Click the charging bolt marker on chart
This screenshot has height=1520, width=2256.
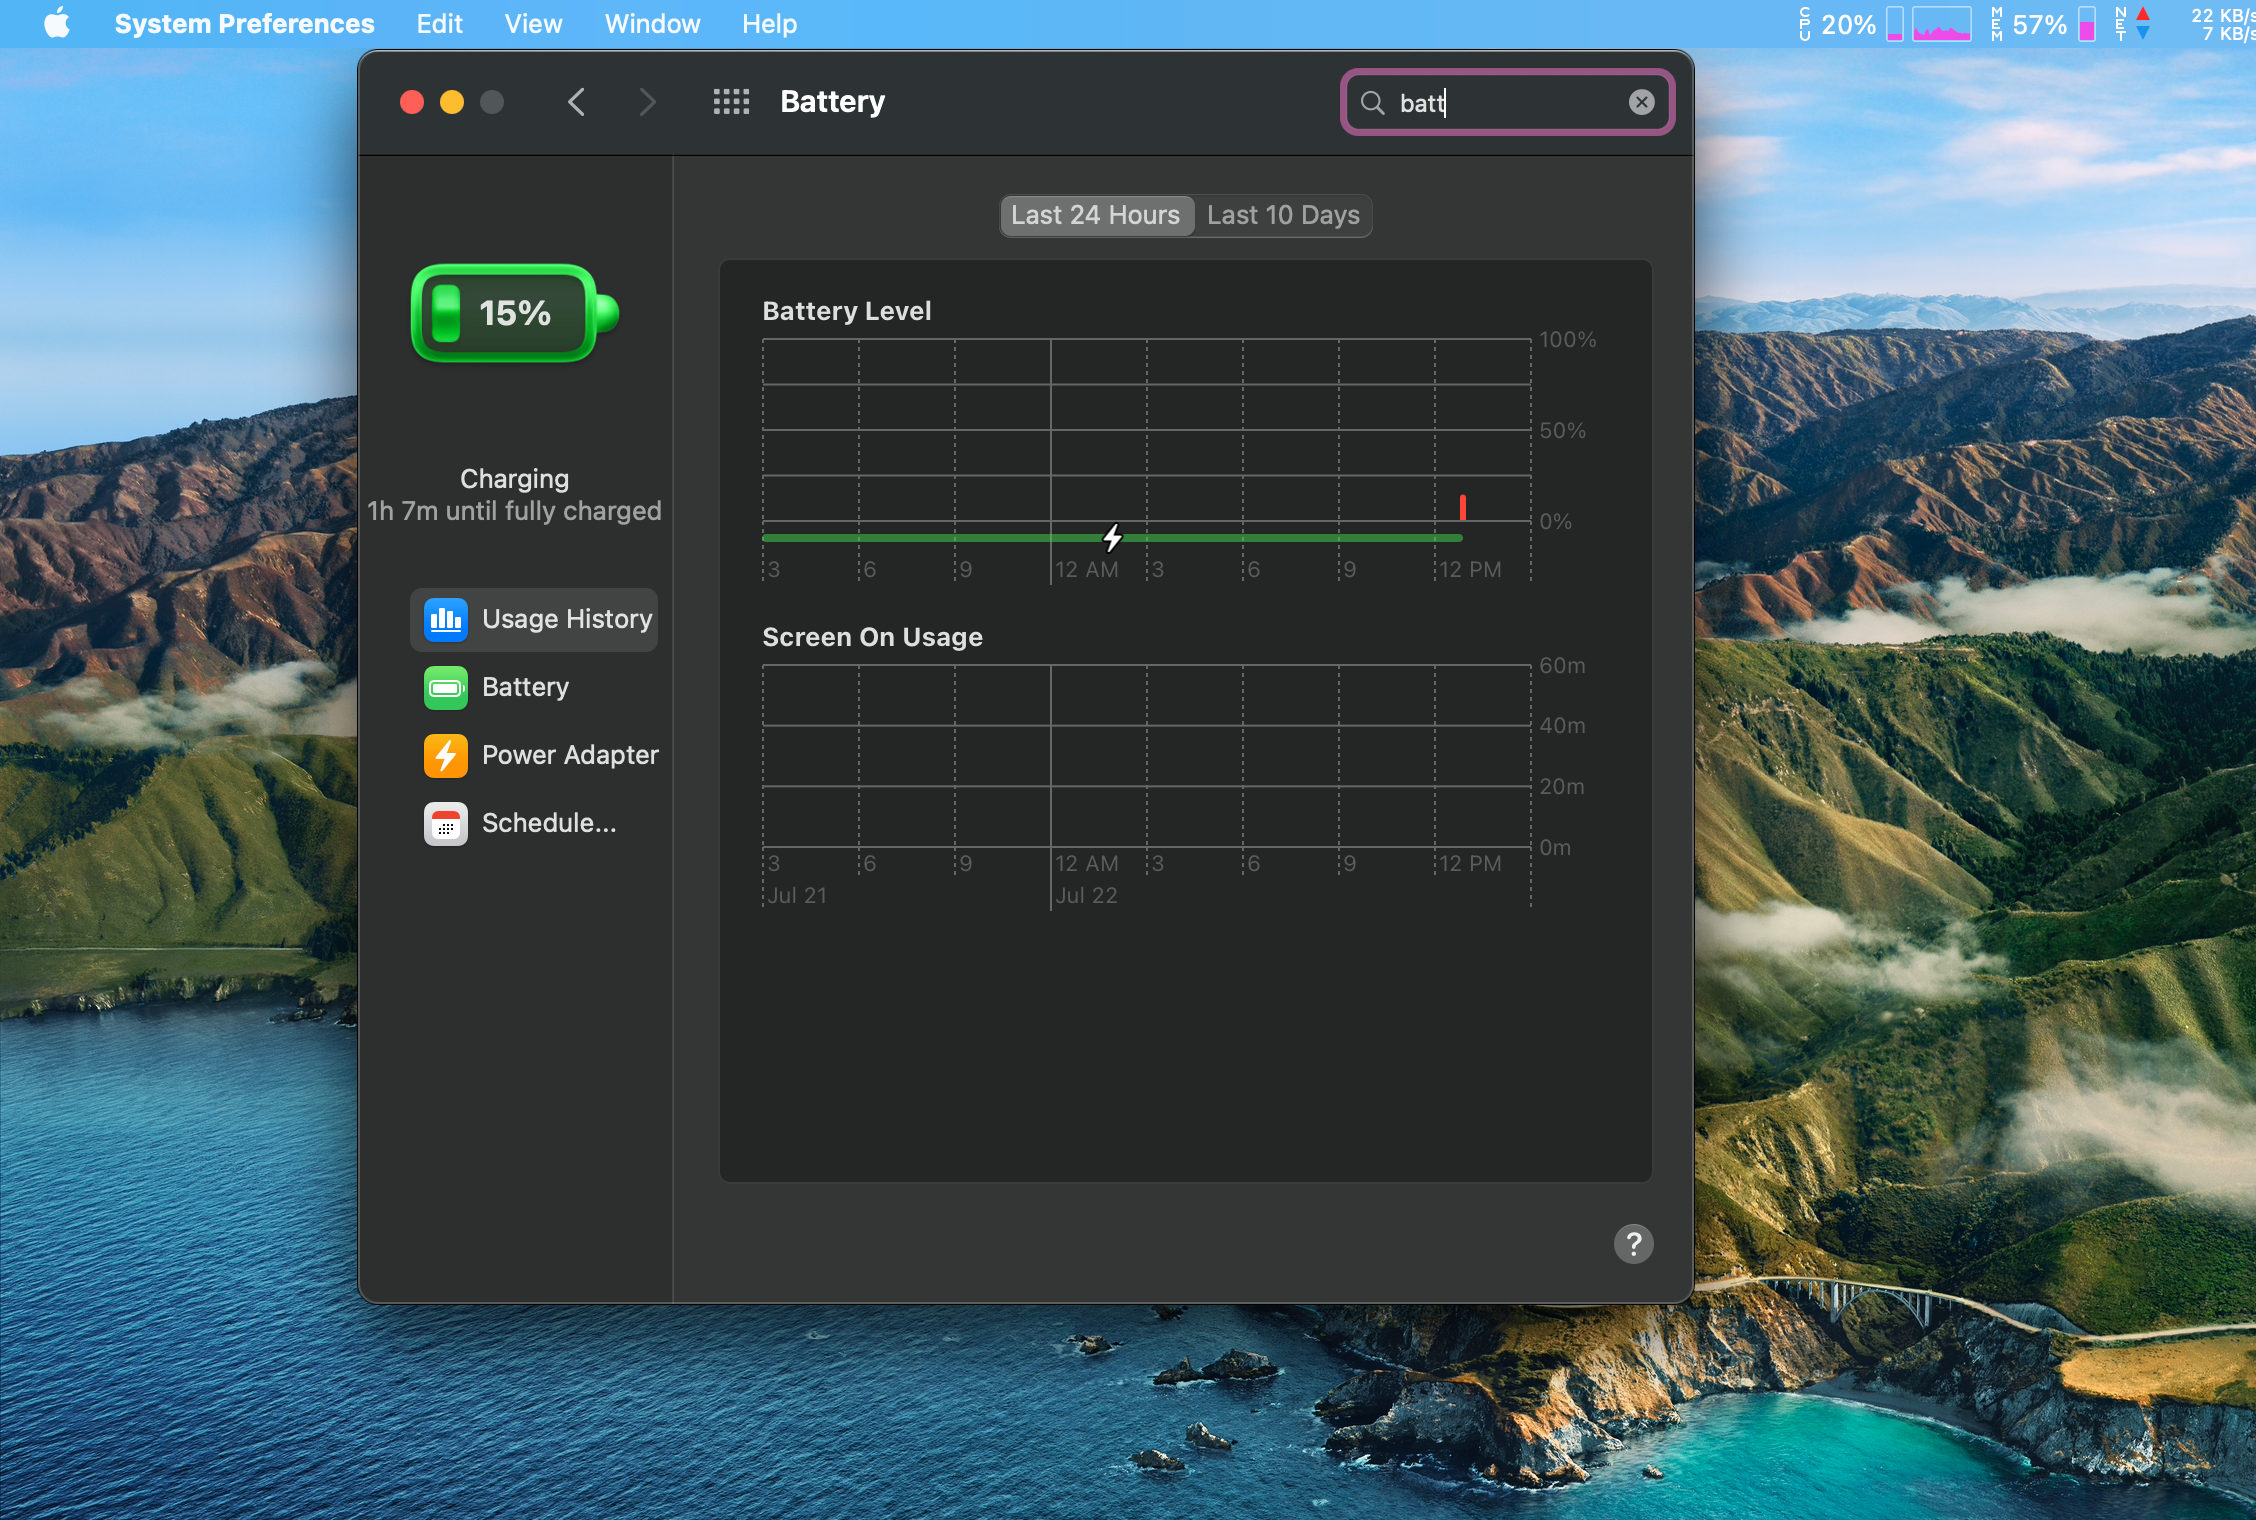click(1112, 538)
